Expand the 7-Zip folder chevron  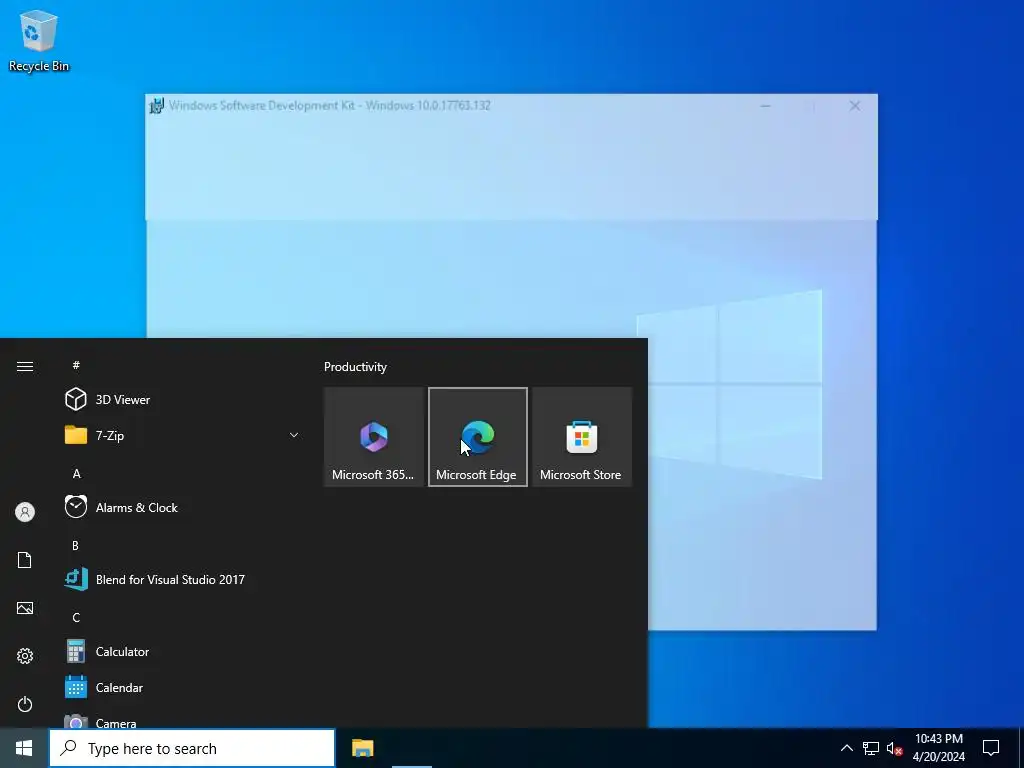(294, 435)
